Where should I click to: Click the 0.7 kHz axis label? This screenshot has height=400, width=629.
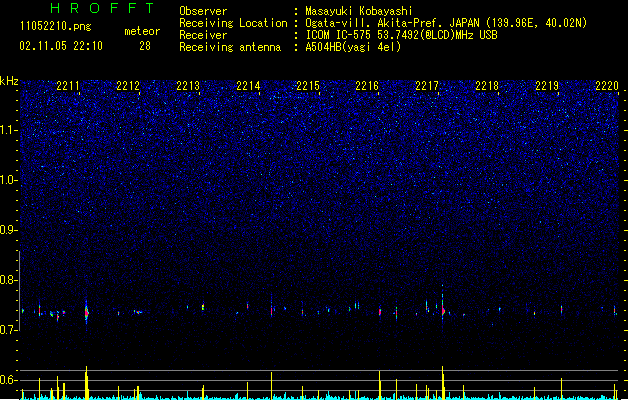click(x=8, y=330)
